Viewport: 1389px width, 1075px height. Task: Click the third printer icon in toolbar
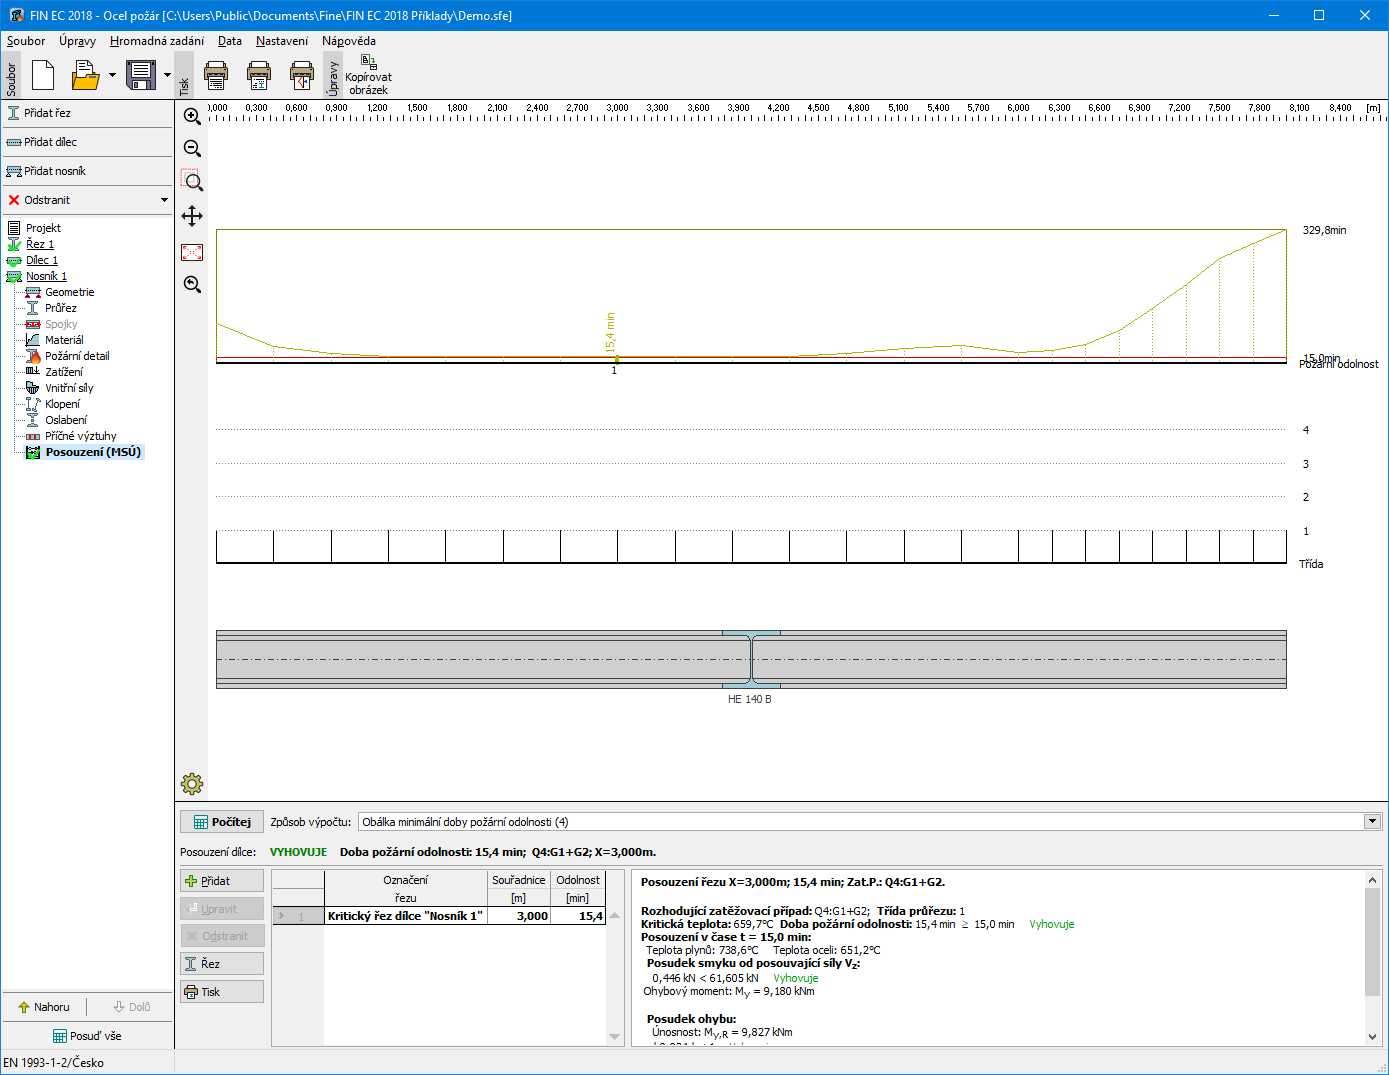pos(302,75)
